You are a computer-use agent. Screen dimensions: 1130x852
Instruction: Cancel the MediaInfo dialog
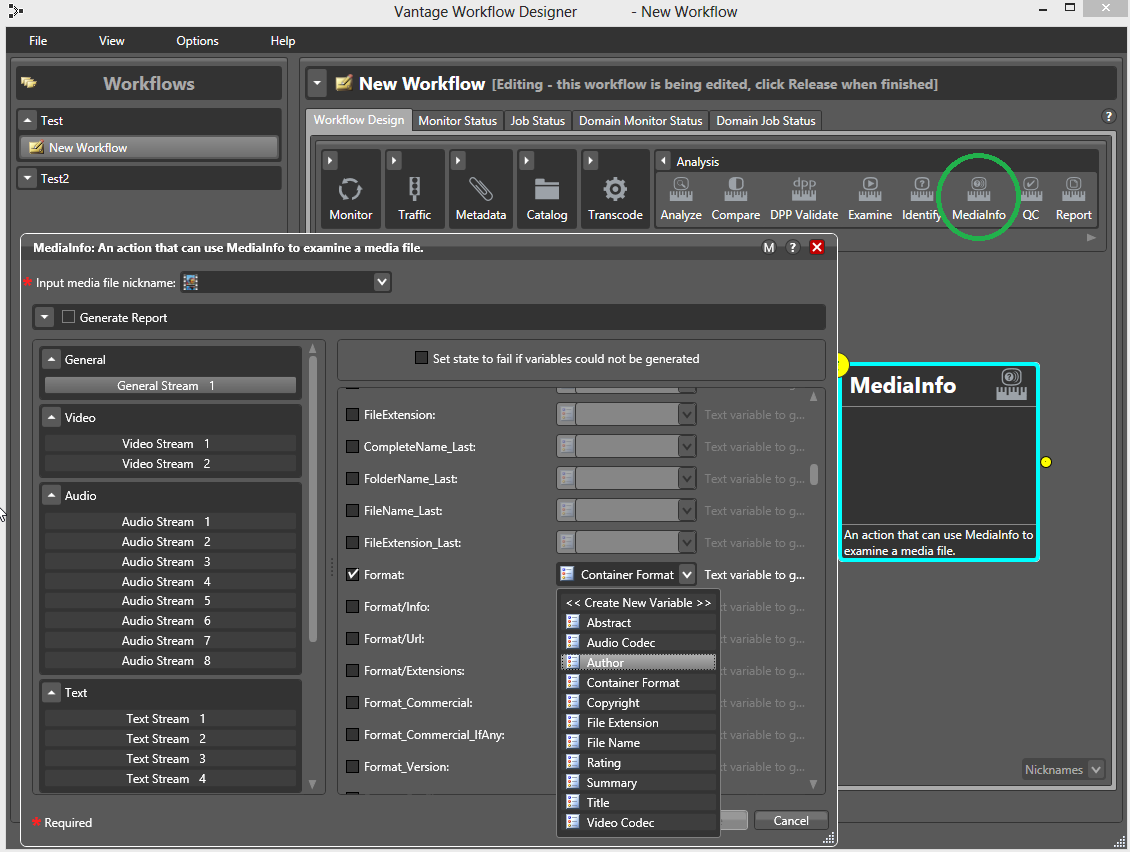click(x=791, y=820)
